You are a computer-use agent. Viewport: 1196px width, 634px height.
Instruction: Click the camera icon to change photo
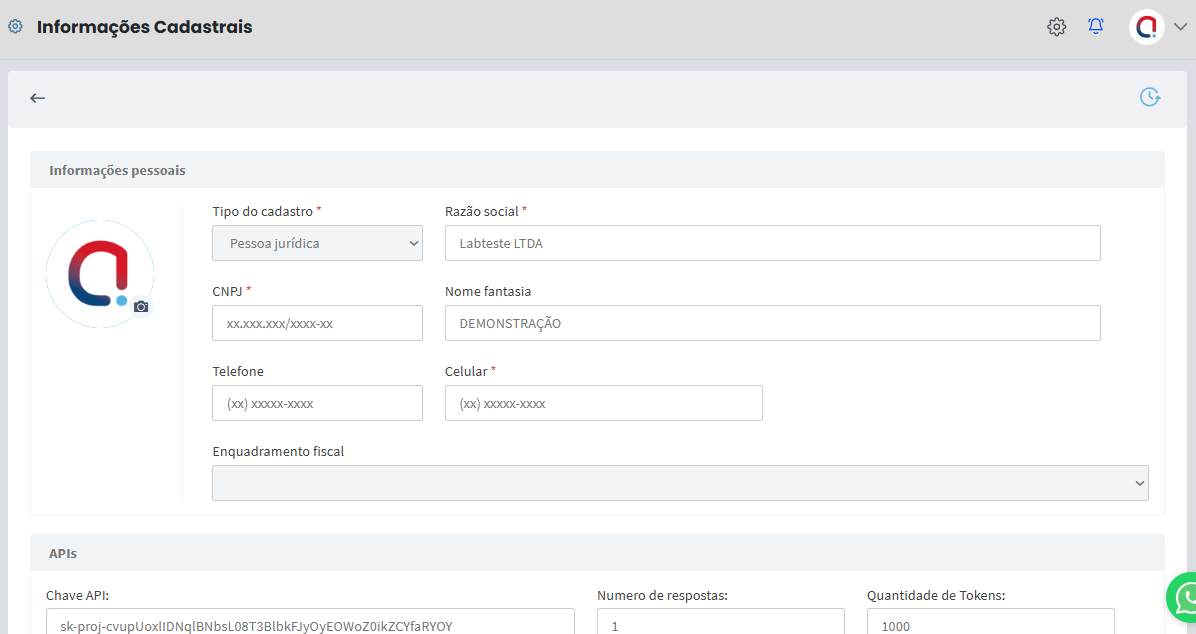[141, 307]
